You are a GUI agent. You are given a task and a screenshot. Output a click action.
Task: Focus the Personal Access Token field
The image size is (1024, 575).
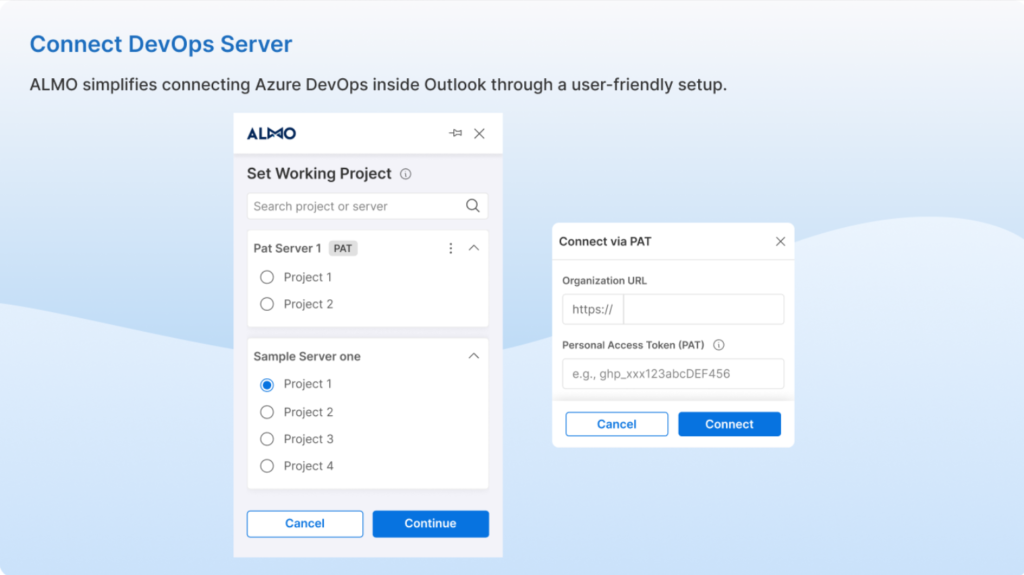673,374
